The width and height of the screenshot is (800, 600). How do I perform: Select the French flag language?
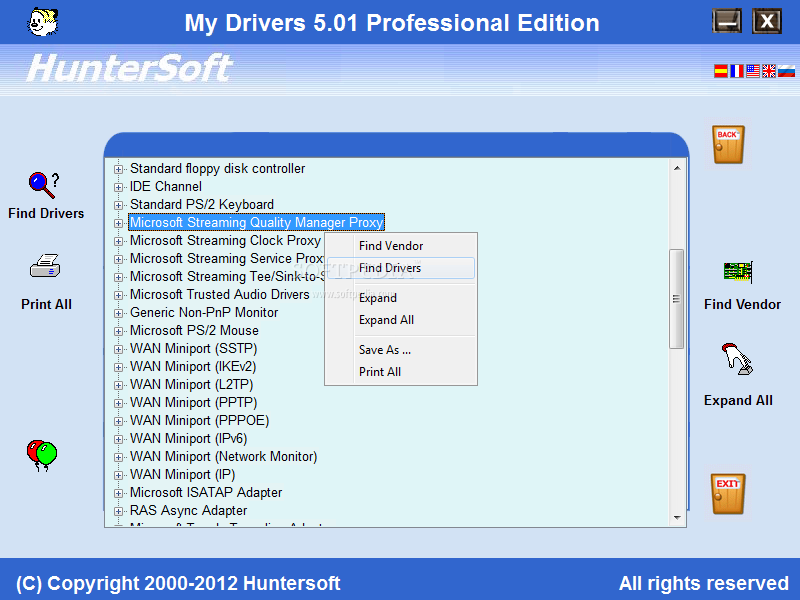click(x=737, y=71)
